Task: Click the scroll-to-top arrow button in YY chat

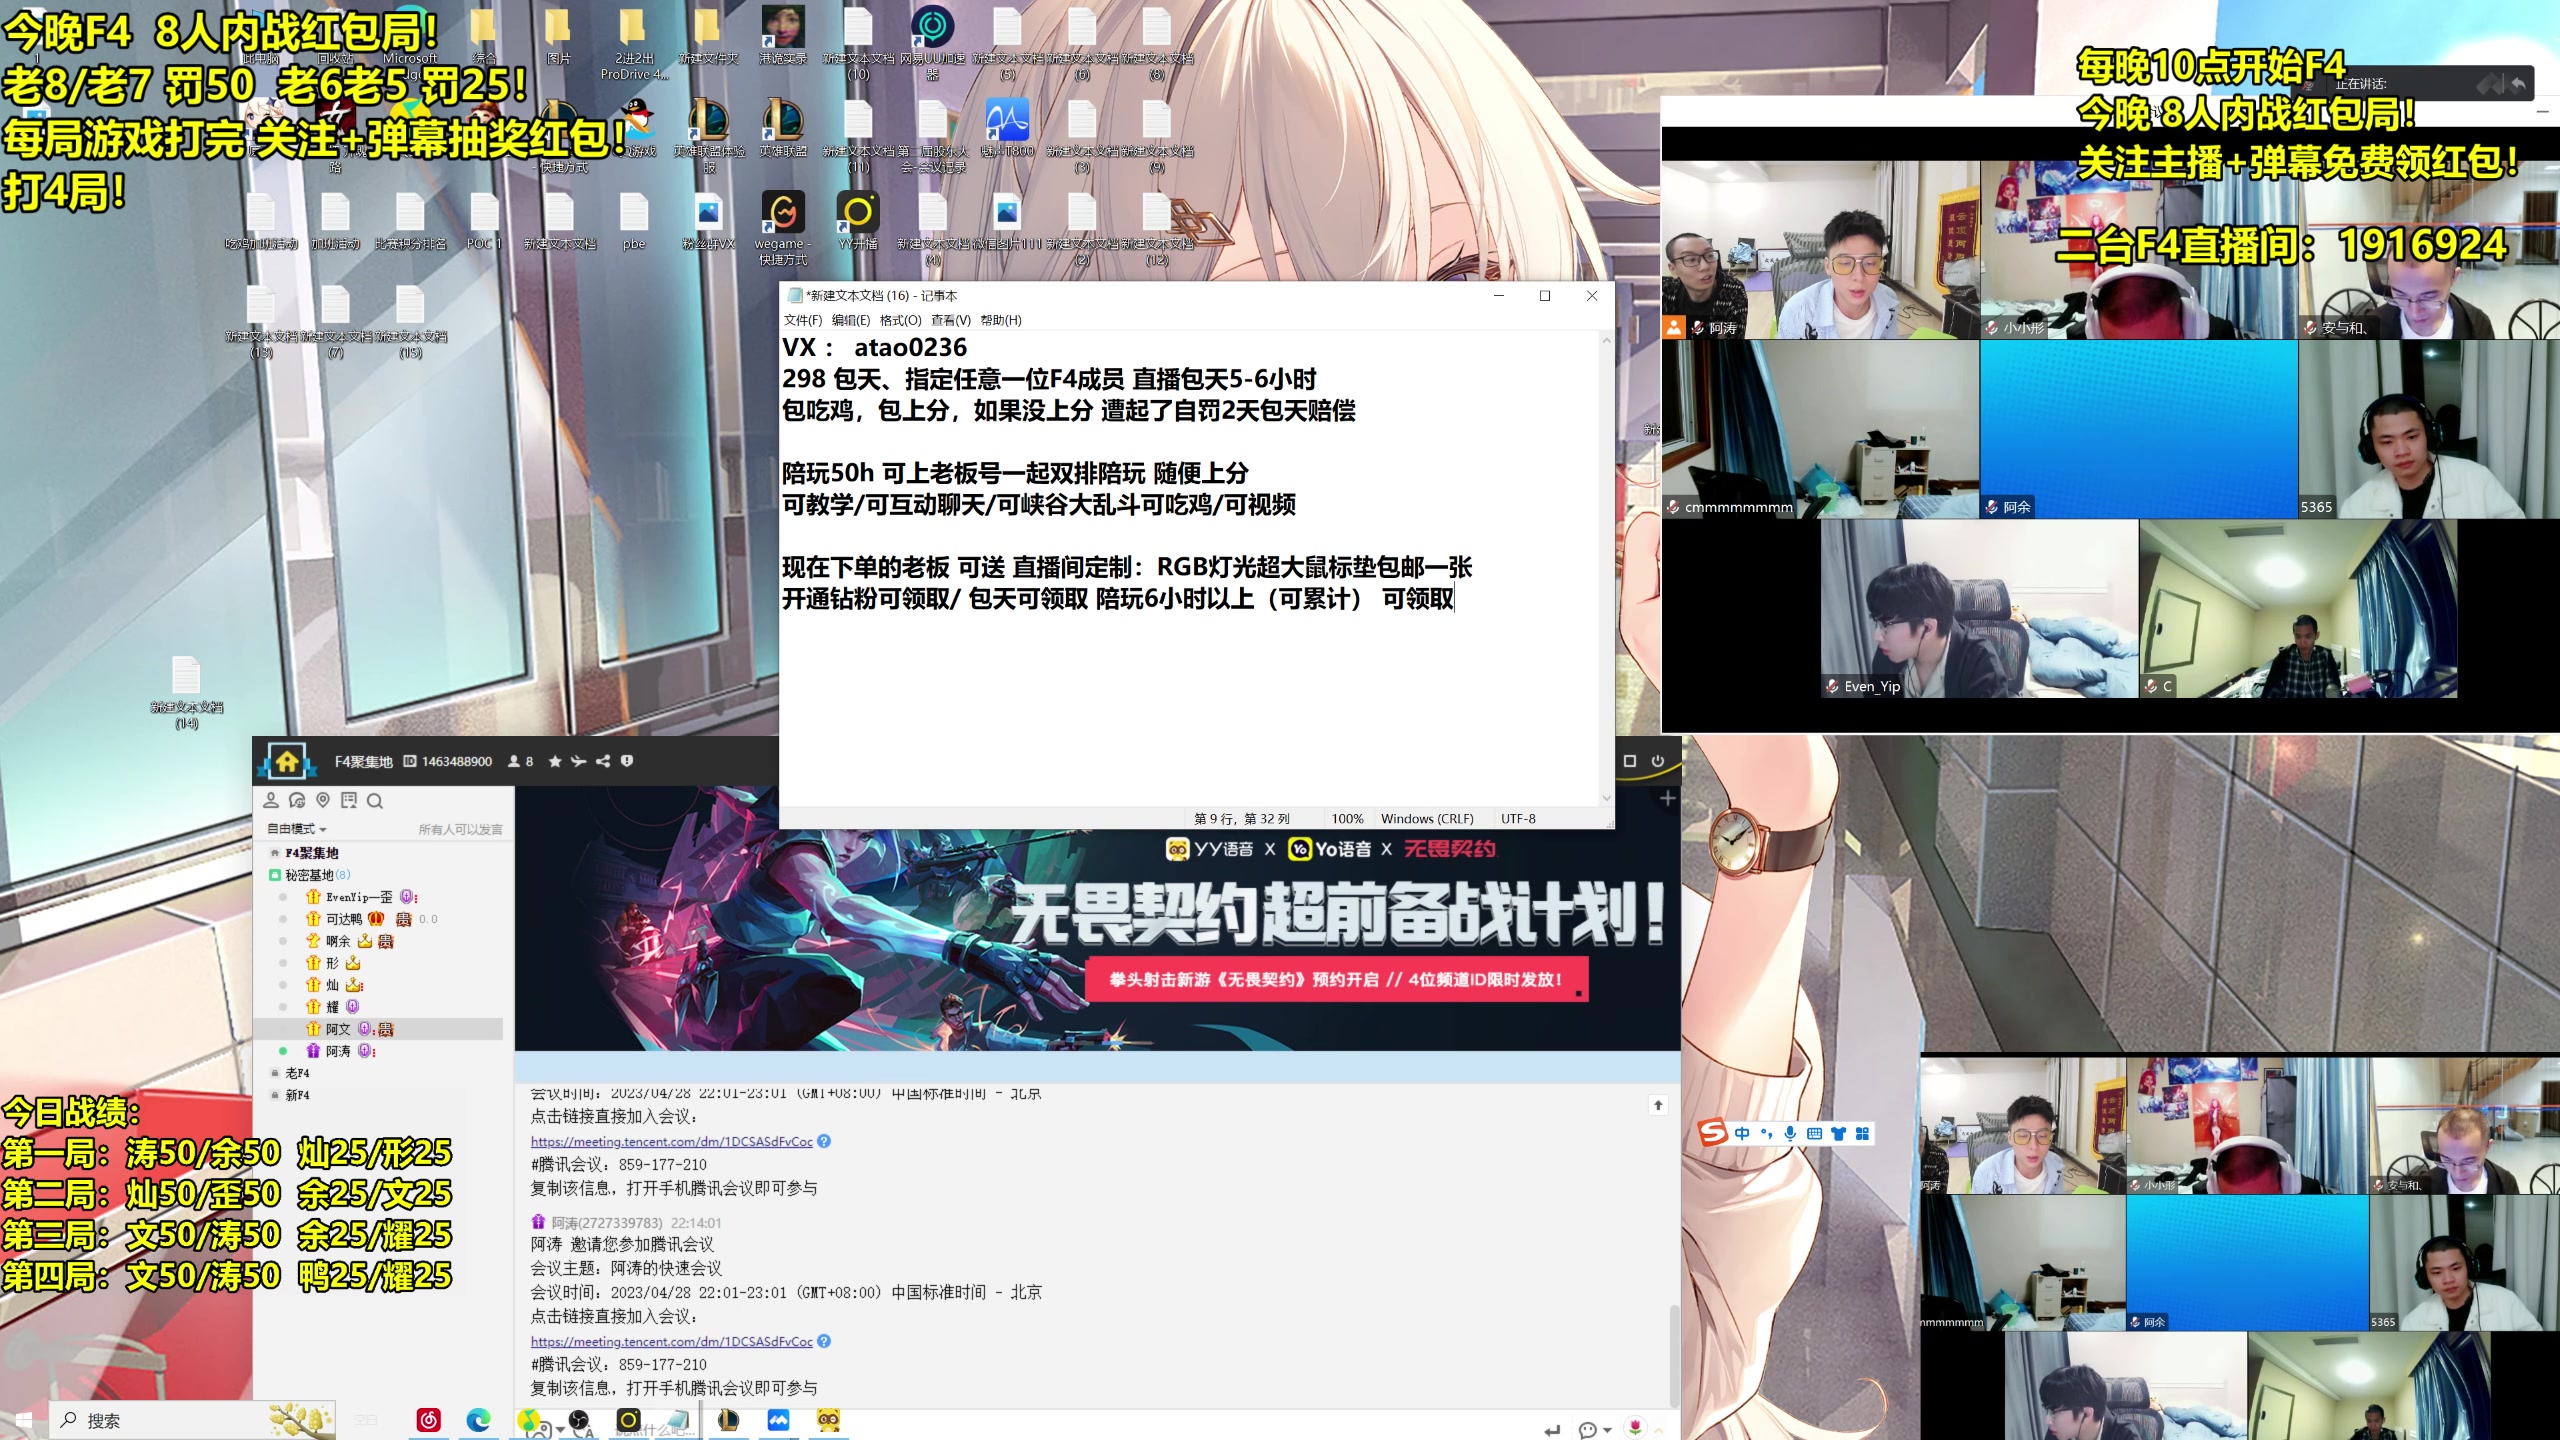Action: 1658,1105
